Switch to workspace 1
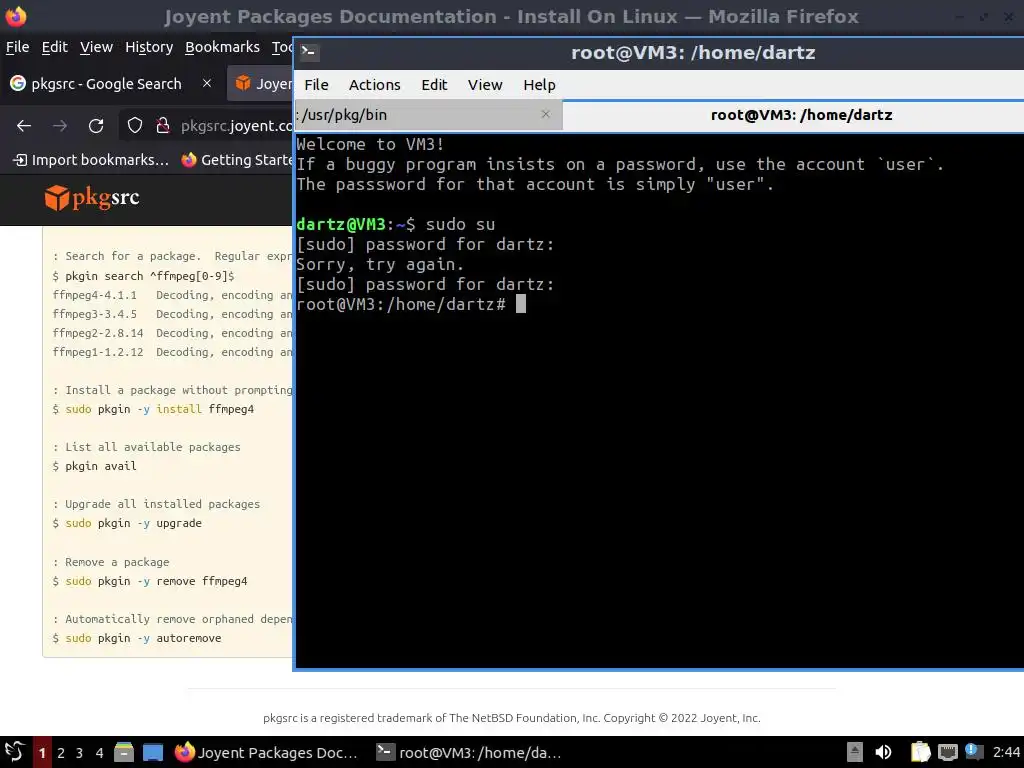 coord(42,753)
